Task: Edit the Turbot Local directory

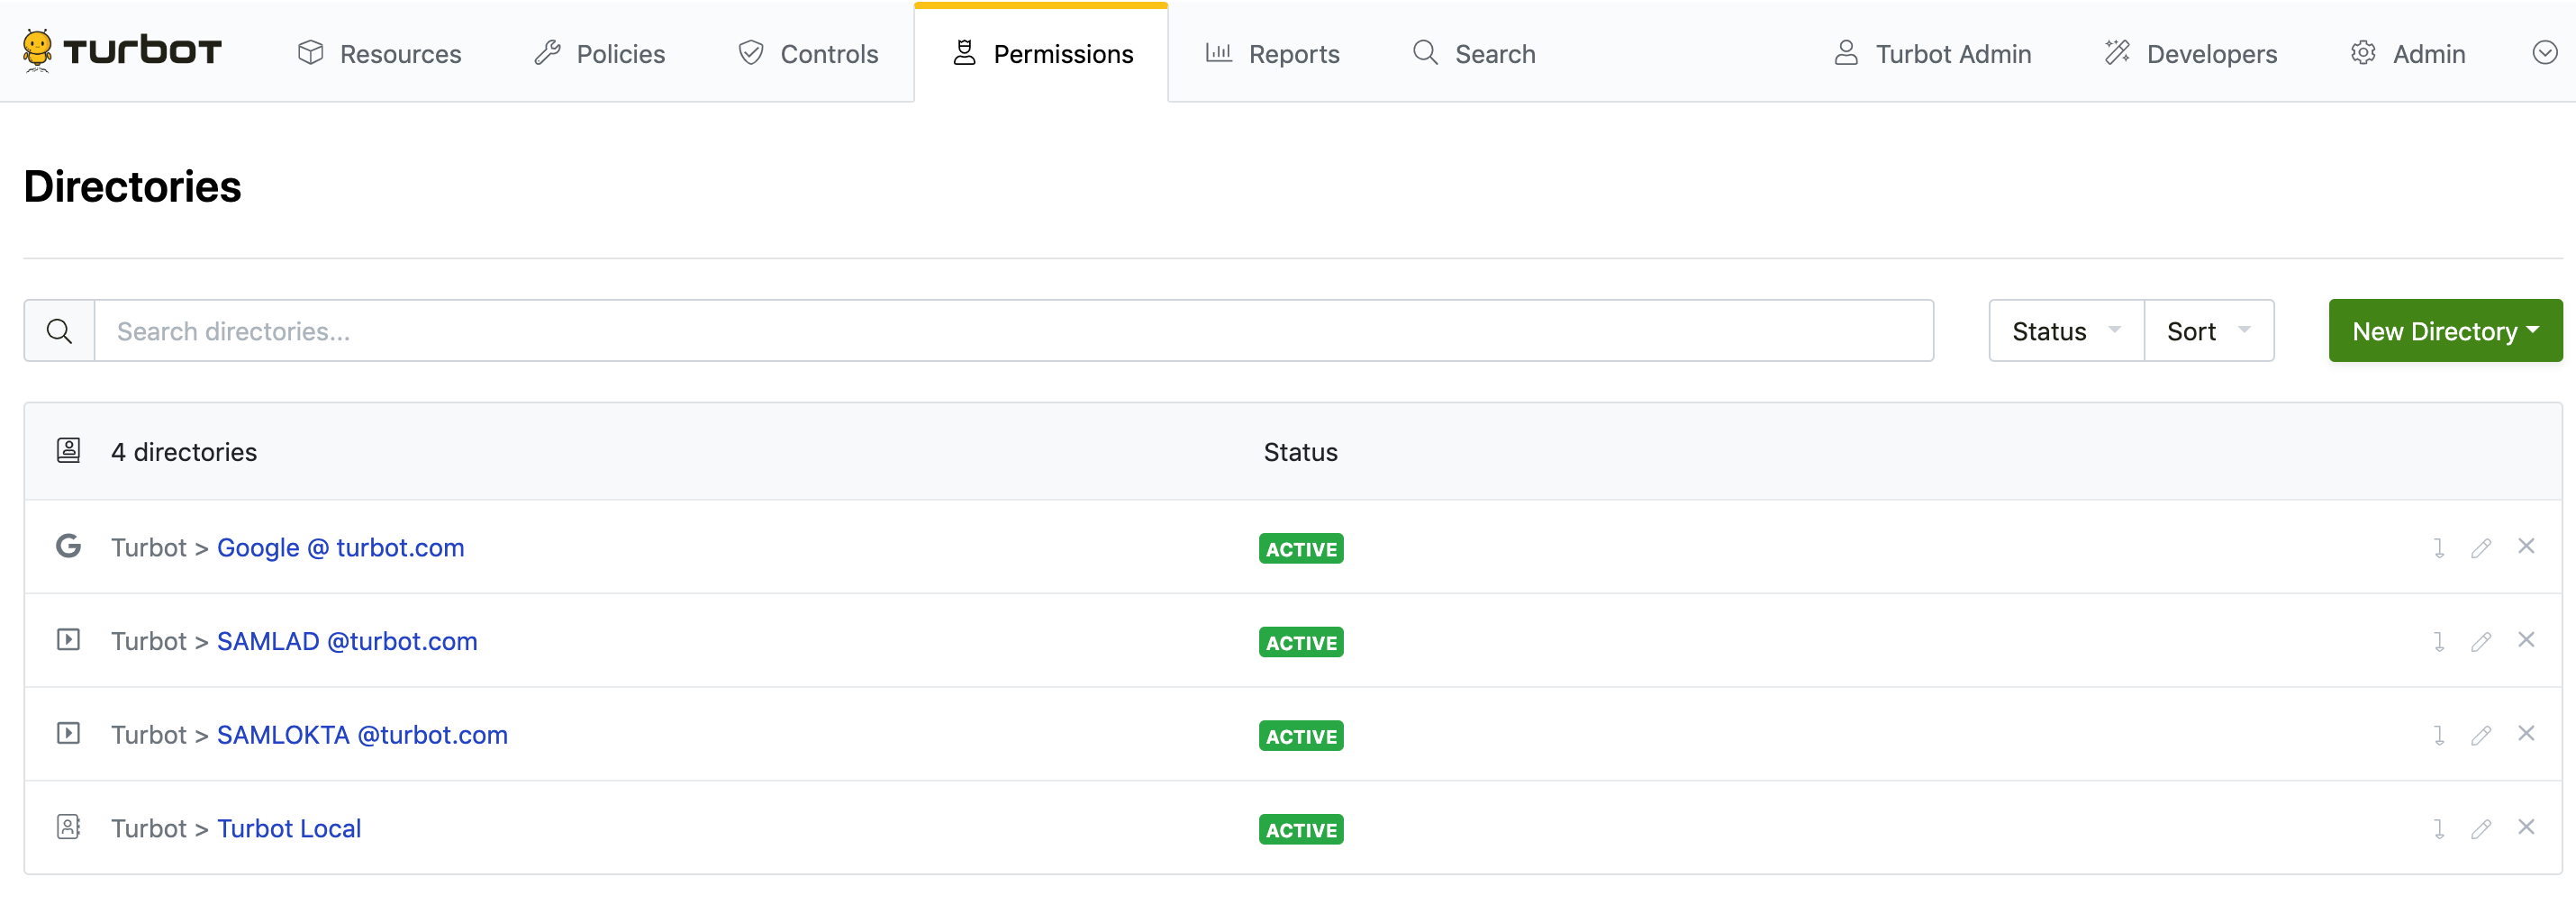Action: pyautogui.click(x=2481, y=829)
